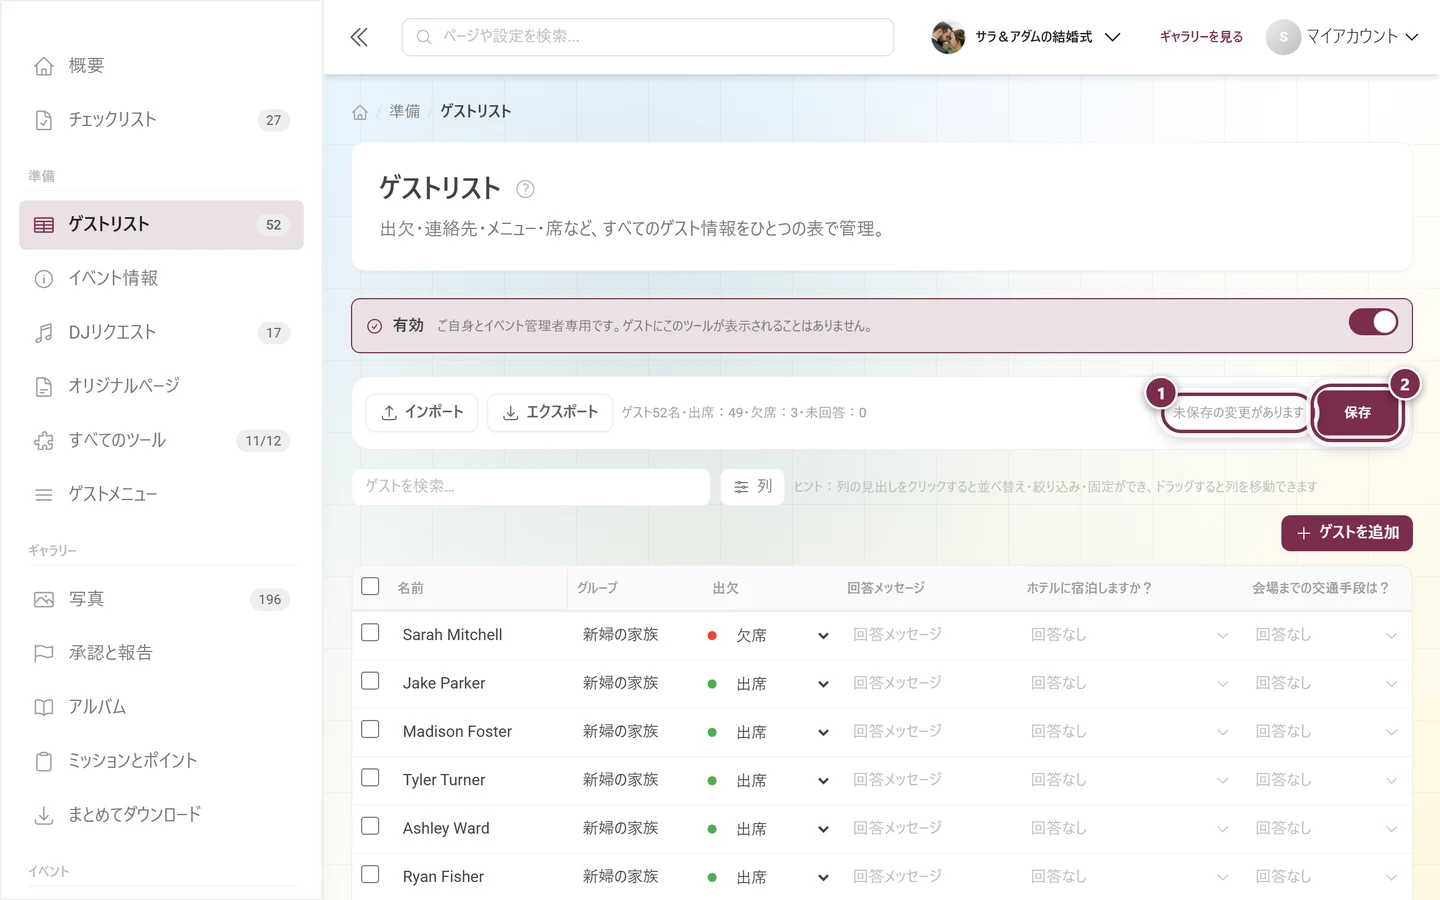The image size is (1440, 900).
Task: Click the DJリクエスト music note icon
Action: pos(44,333)
